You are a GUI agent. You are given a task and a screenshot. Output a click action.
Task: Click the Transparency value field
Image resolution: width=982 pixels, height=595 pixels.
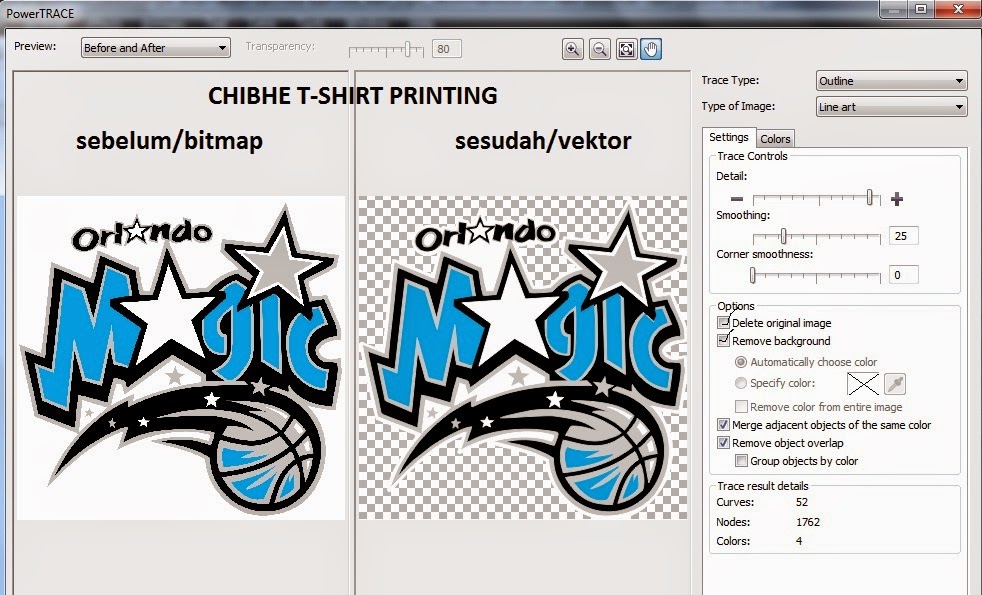click(447, 49)
